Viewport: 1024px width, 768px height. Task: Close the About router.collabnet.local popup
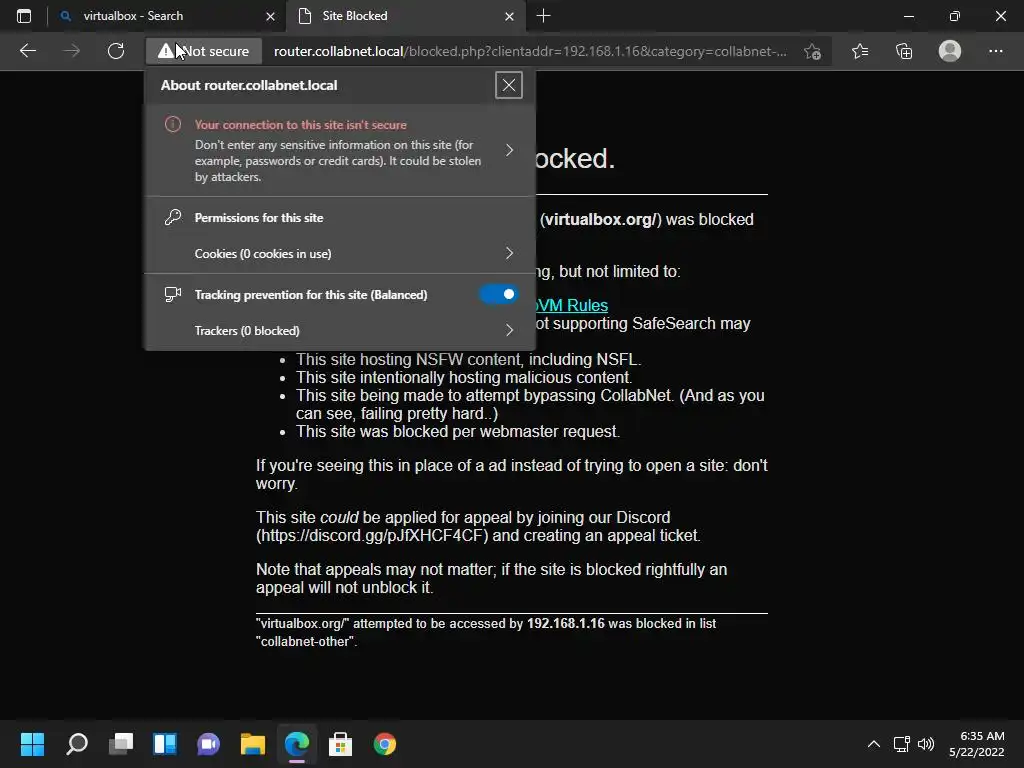509,86
